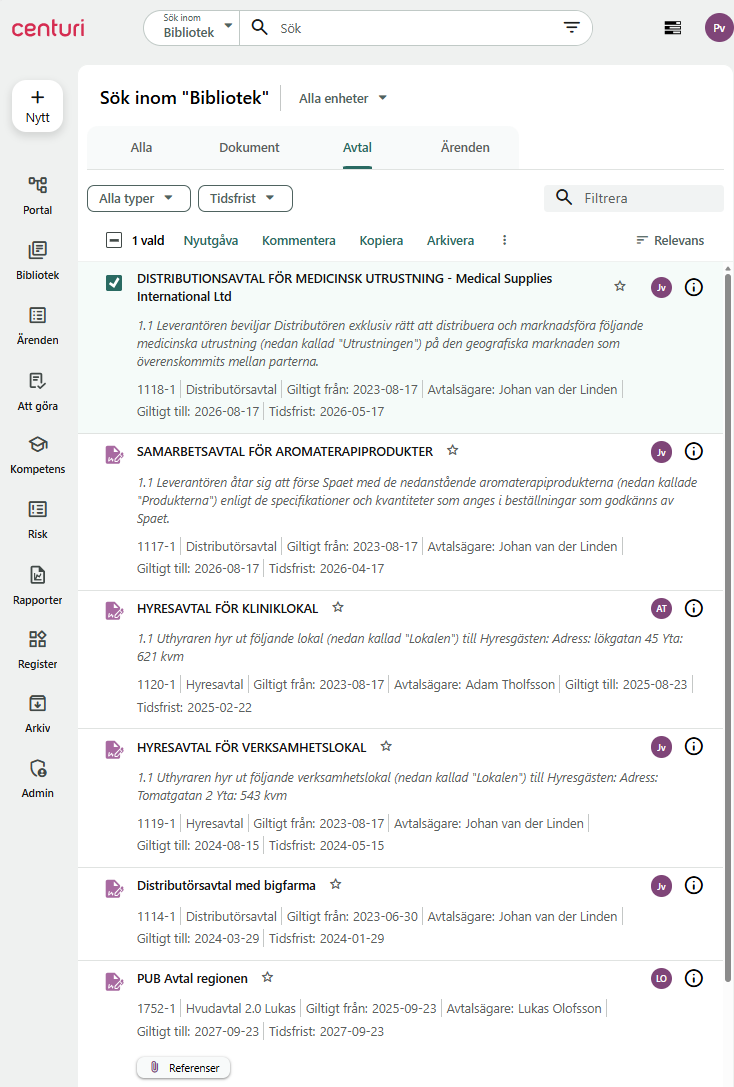Click the Arkivera action
The width and height of the screenshot is (734, 1087).
[450, 241]
